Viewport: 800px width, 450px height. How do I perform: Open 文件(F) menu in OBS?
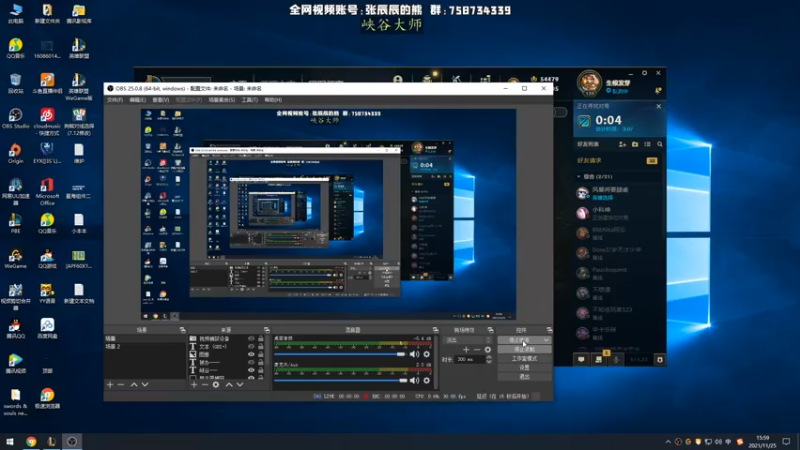tap(115, 100)
